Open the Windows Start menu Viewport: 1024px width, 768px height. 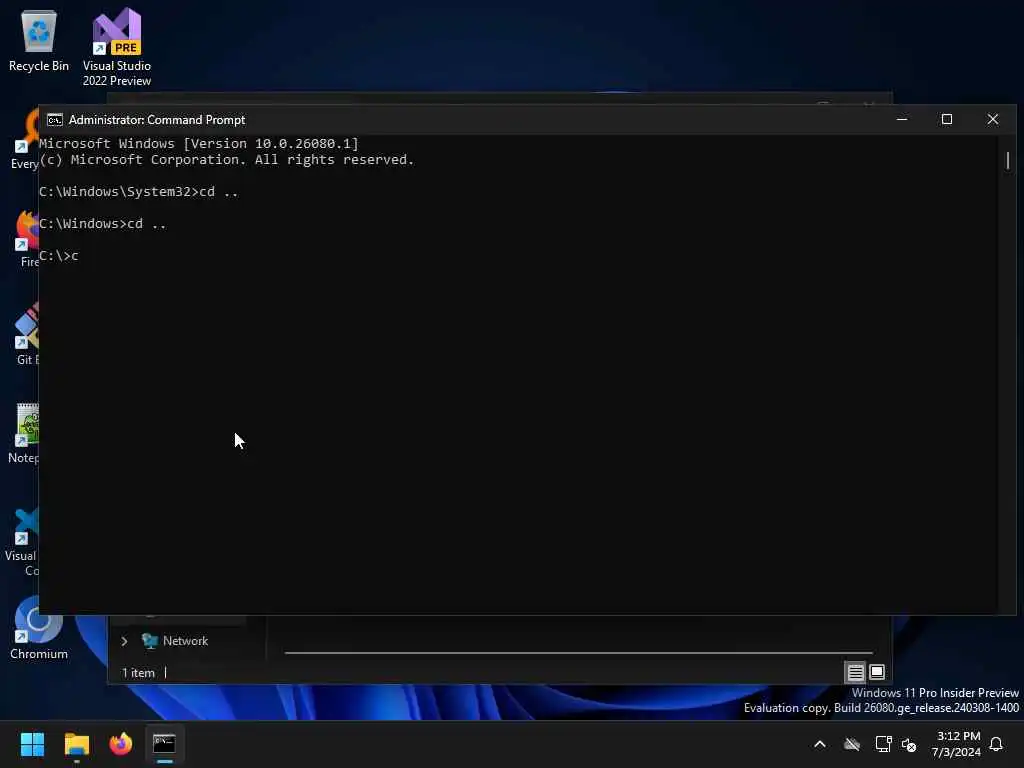[32, 744]
